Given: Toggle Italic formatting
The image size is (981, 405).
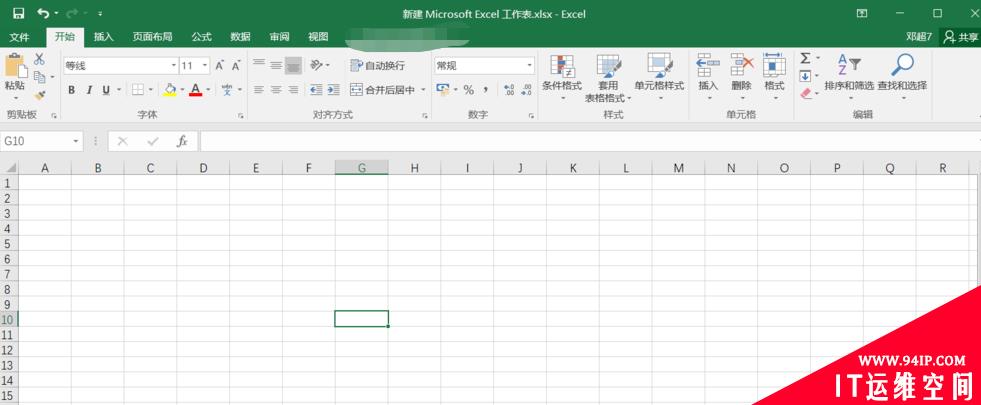Looking at the screenshot, I should pyautogui.click(x=89, y=90).
